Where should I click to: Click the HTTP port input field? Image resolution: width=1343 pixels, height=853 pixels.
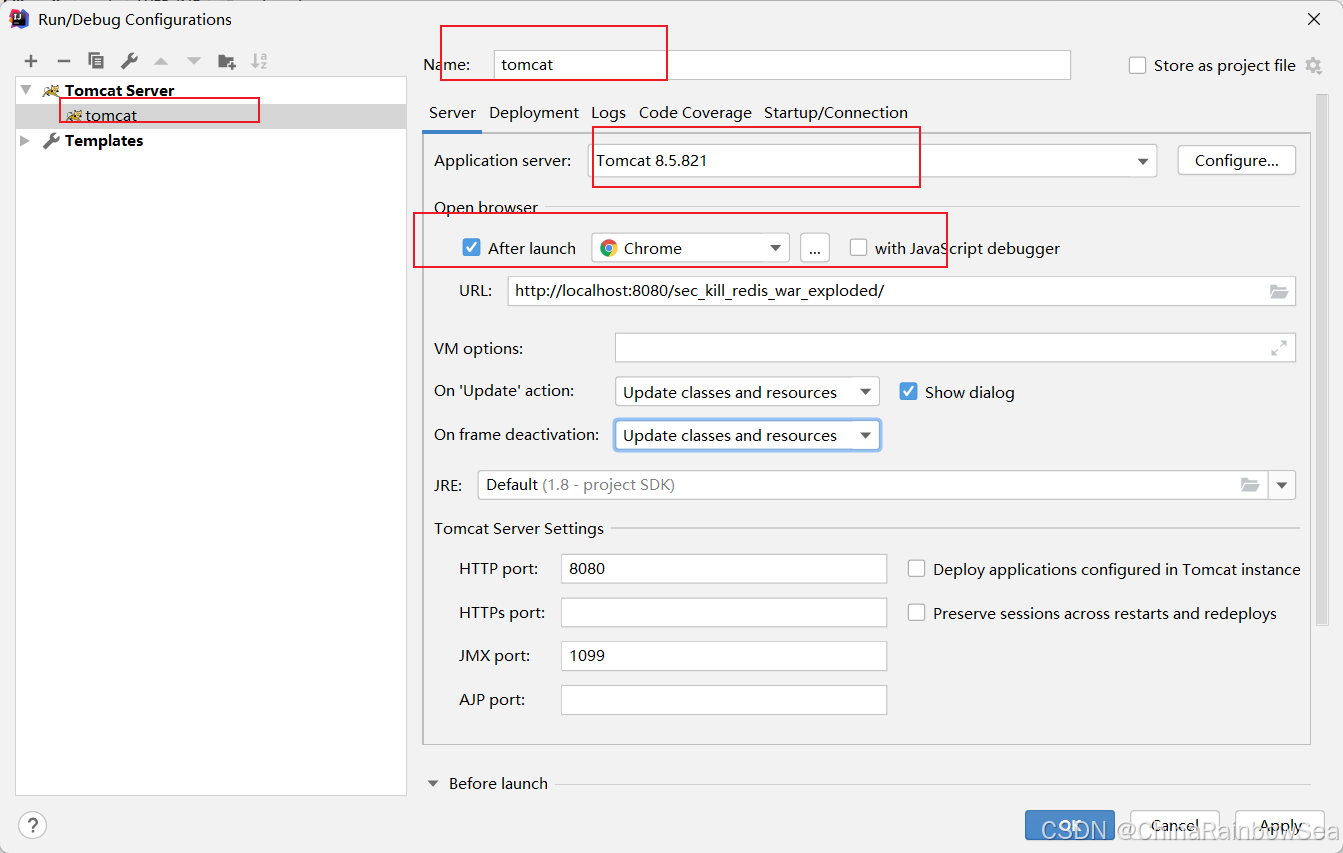723,569
